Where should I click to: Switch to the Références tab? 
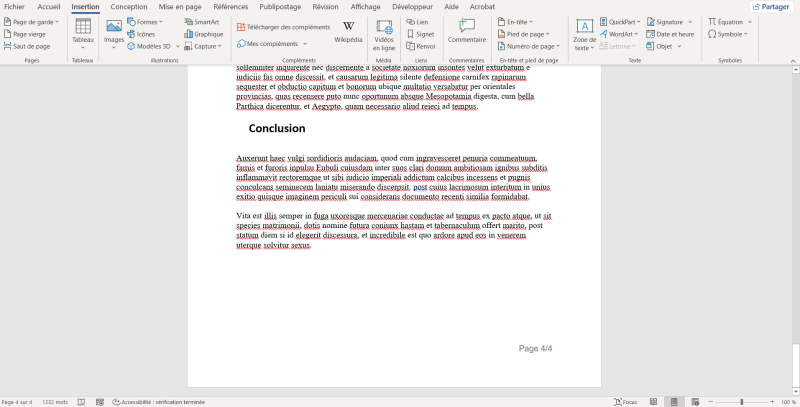(231, 7)
